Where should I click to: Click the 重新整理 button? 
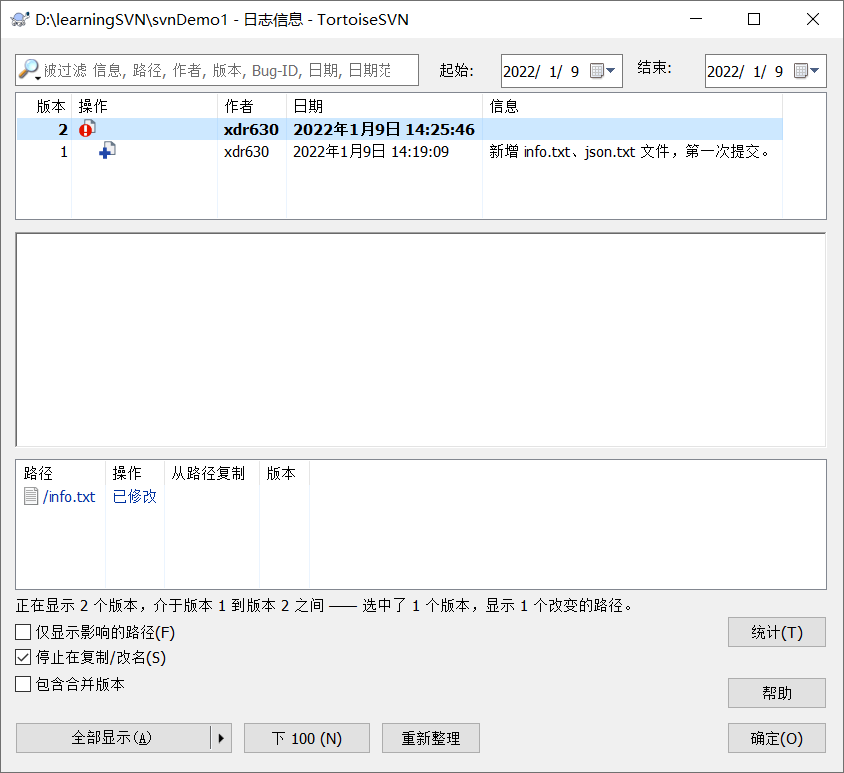tap(430, 738)
